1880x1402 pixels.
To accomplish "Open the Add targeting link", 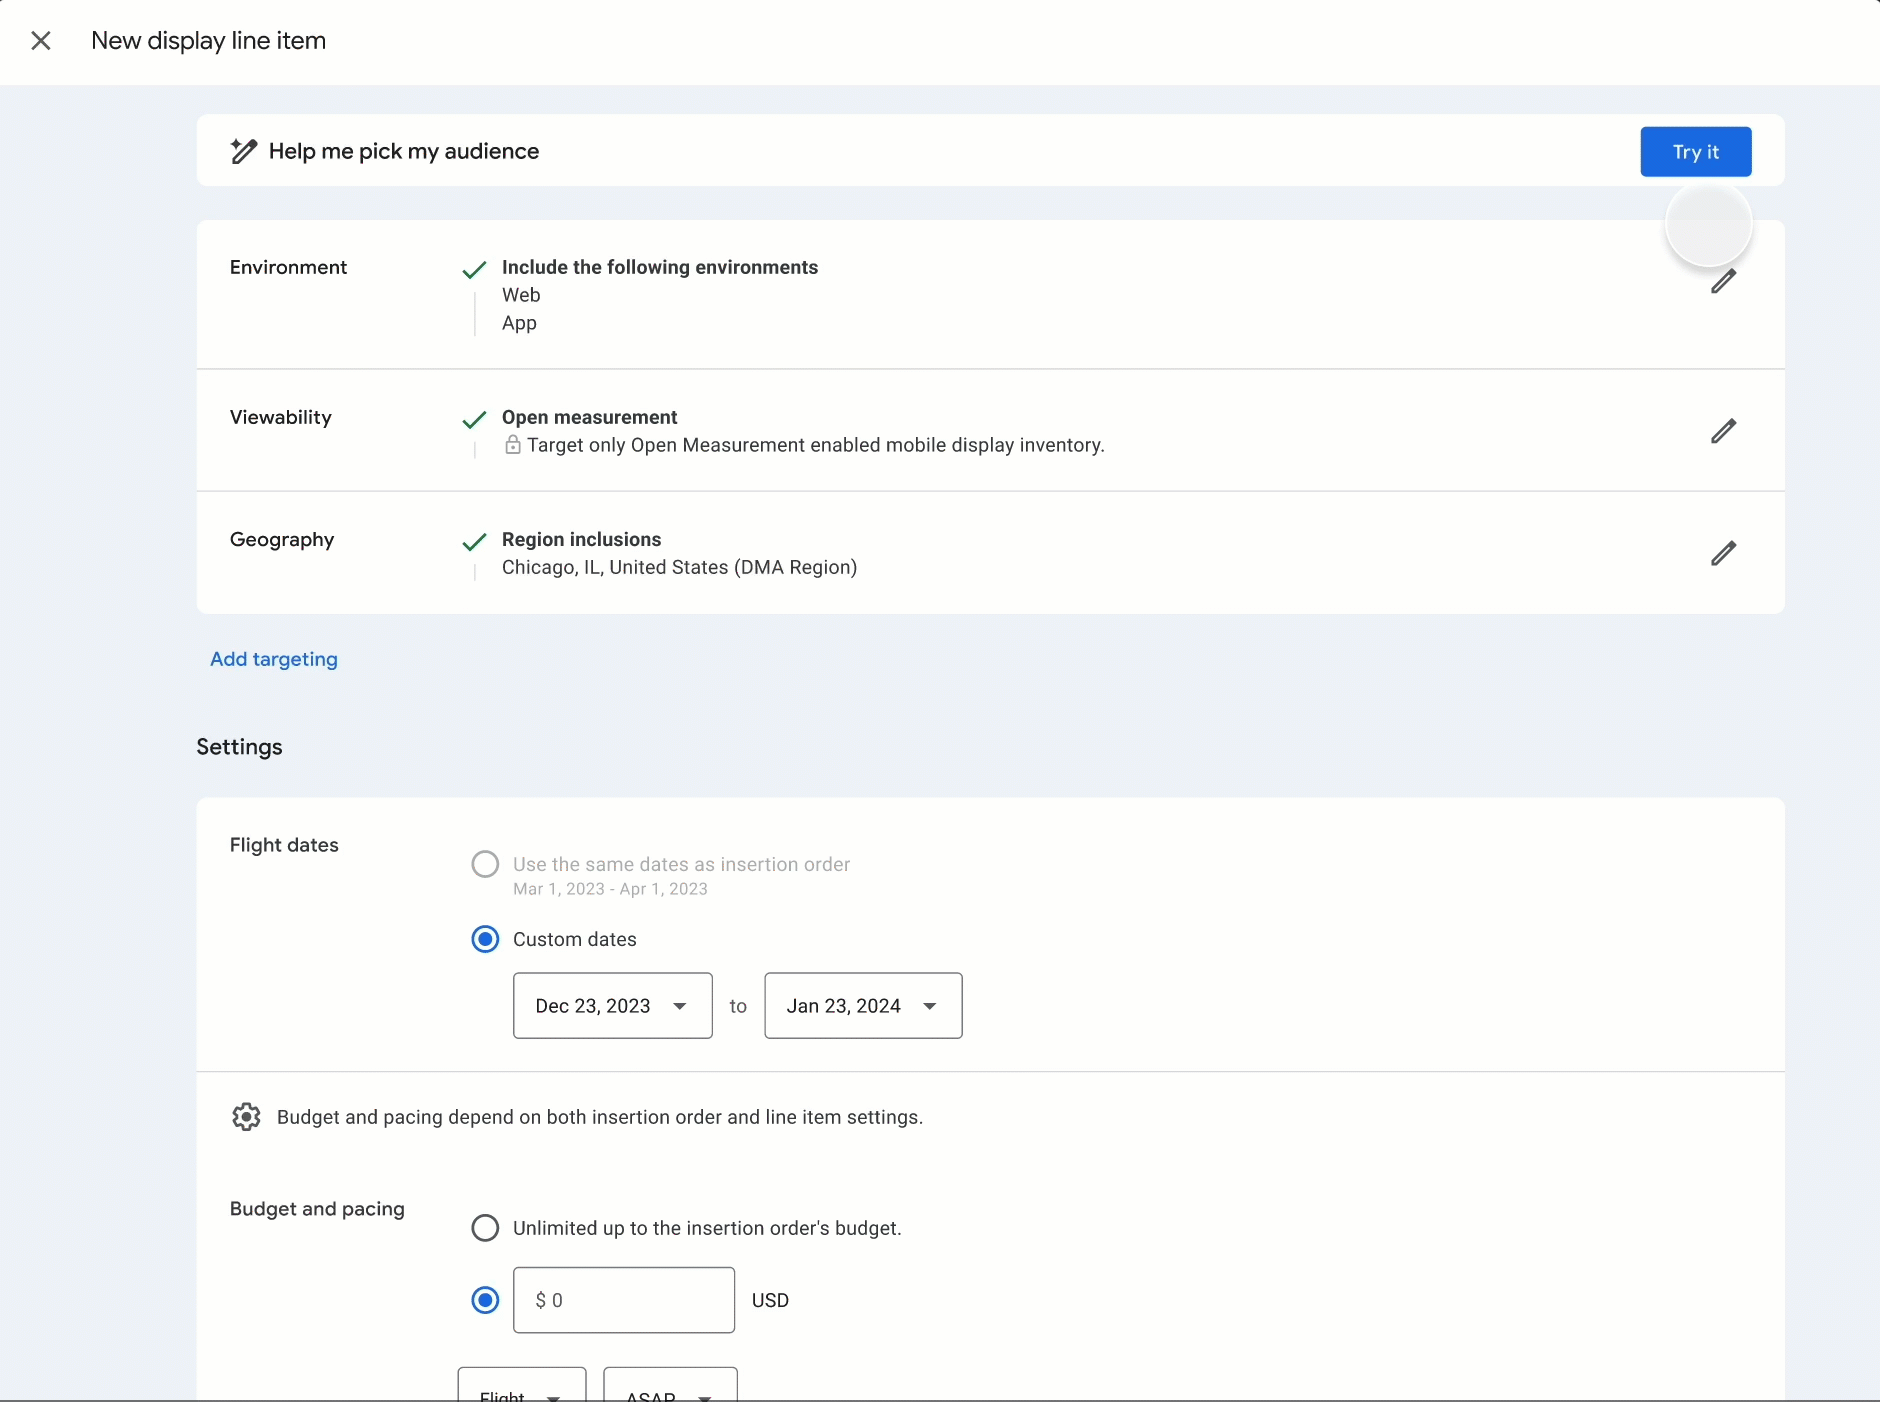I will pos(274,659).
